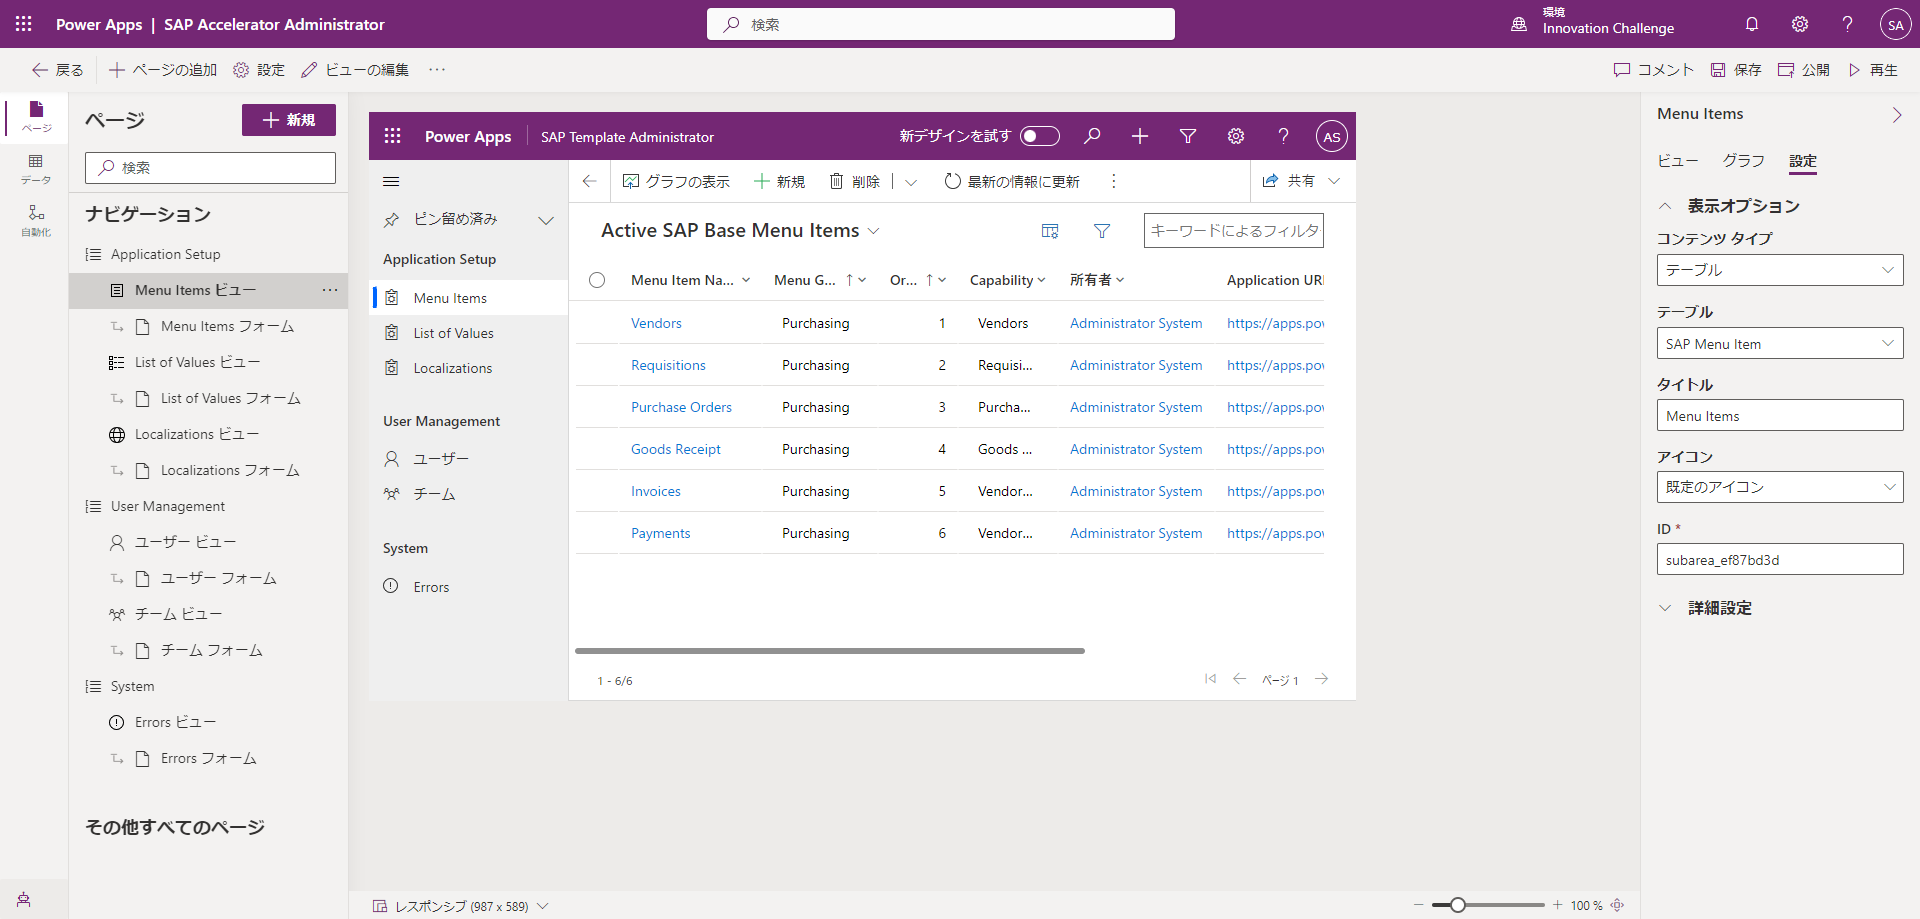Click the question mark in preview header
Screen dimensions: 1920x919
pos(1283,136)
